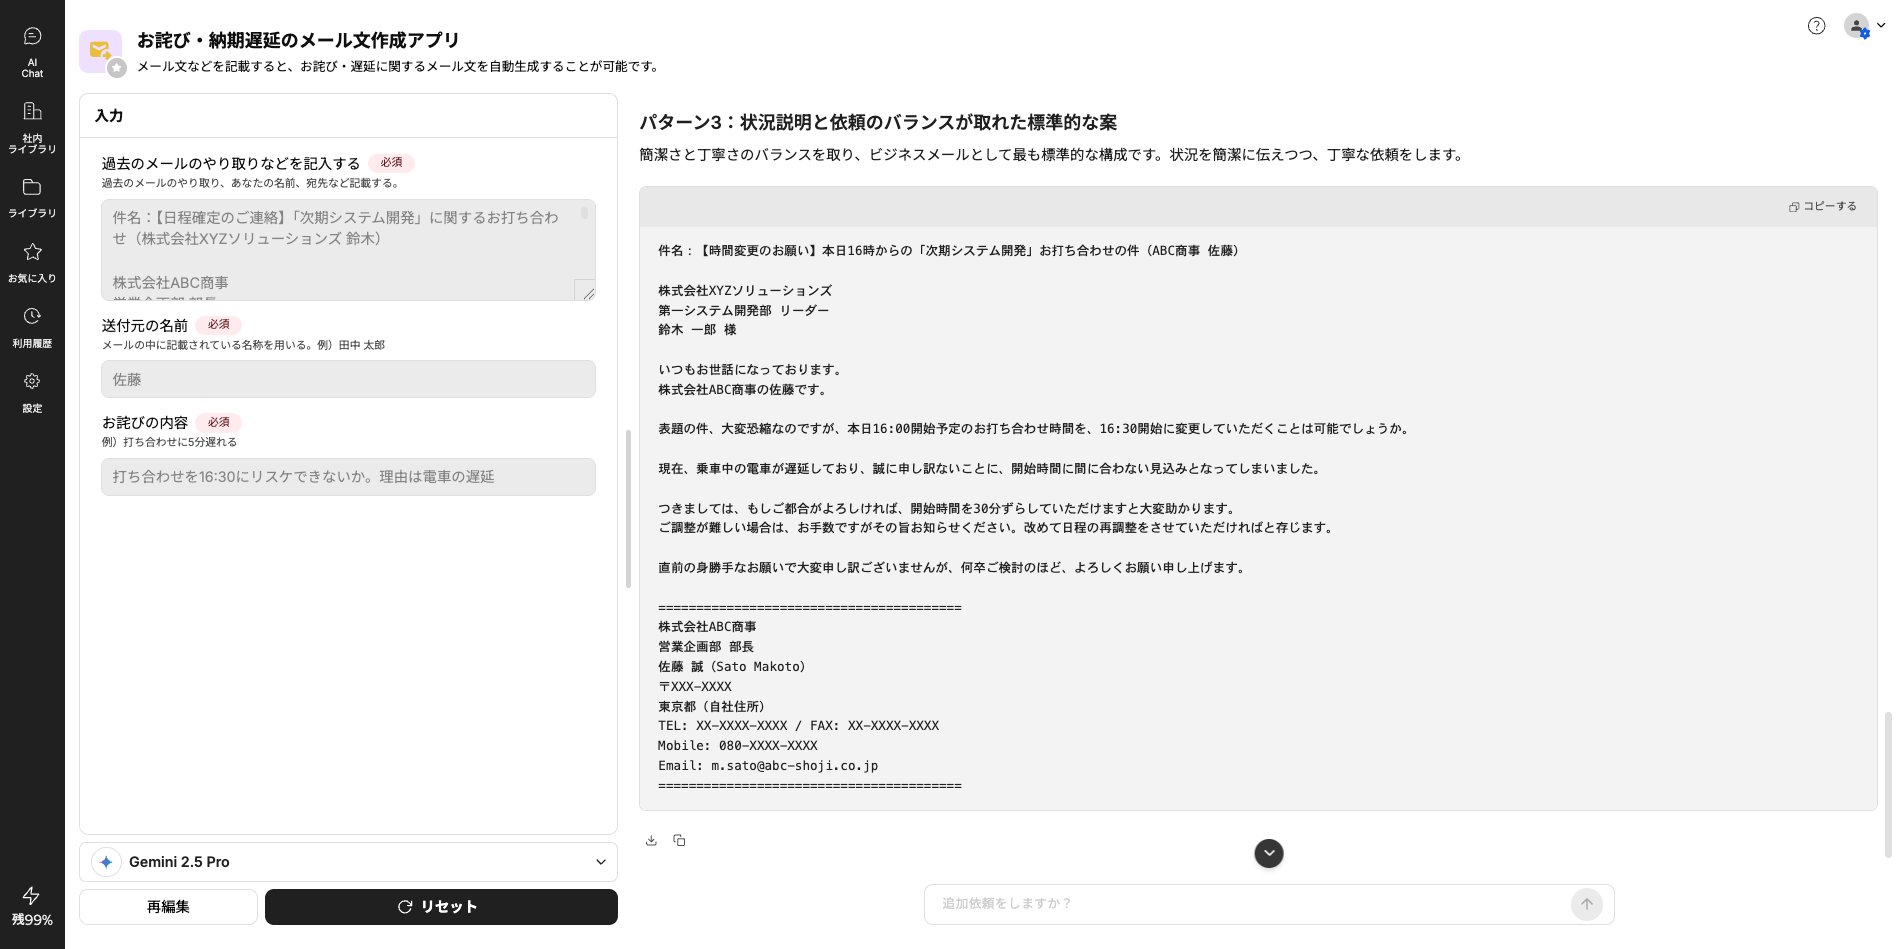Open 設定 gear in sidebar
1899x949 pixels.
click(x=32, y=392)
